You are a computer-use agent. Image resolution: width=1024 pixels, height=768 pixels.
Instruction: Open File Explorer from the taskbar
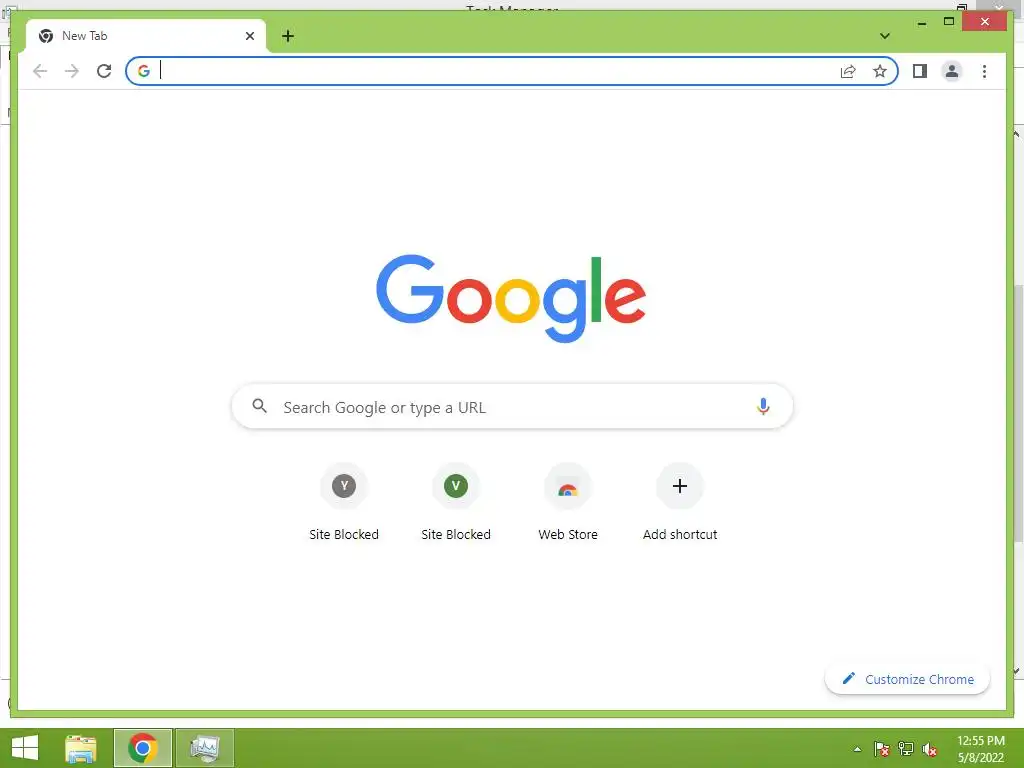[x=81, y=748]
